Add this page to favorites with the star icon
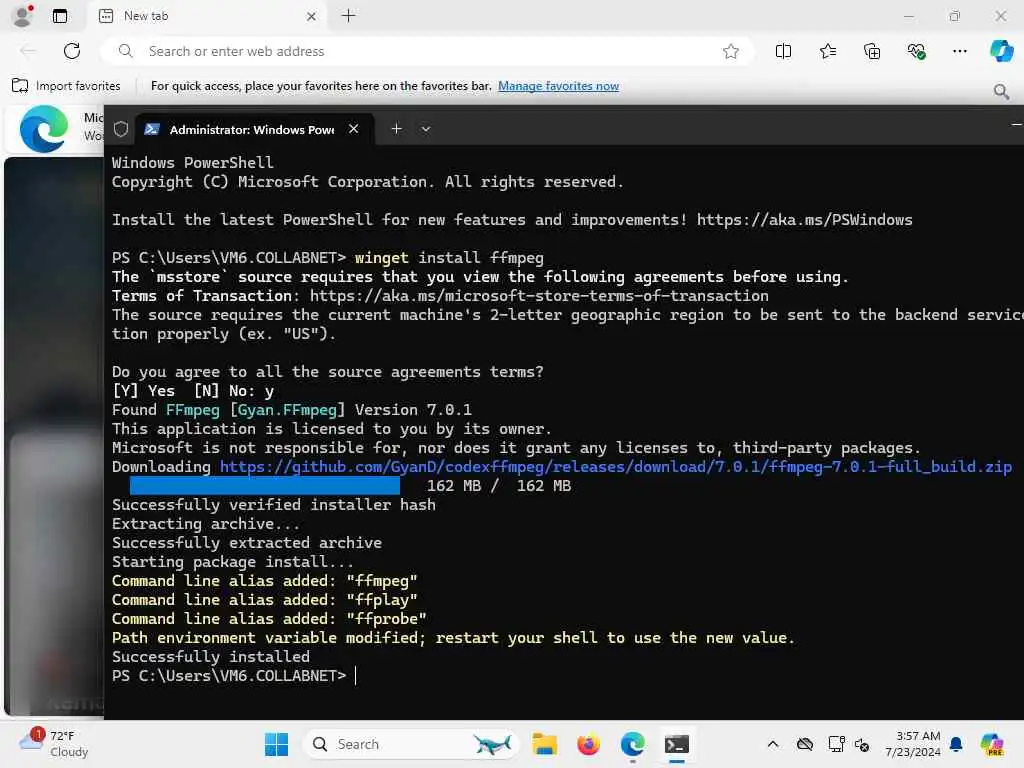Screen dimensions: 1024x768 point(731,51)
